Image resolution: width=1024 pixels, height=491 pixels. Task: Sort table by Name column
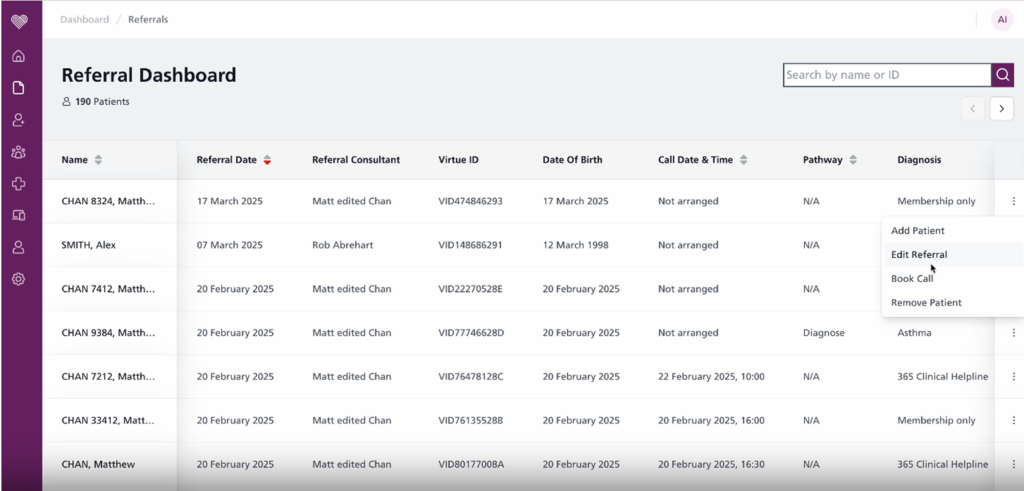pos(98,160)
